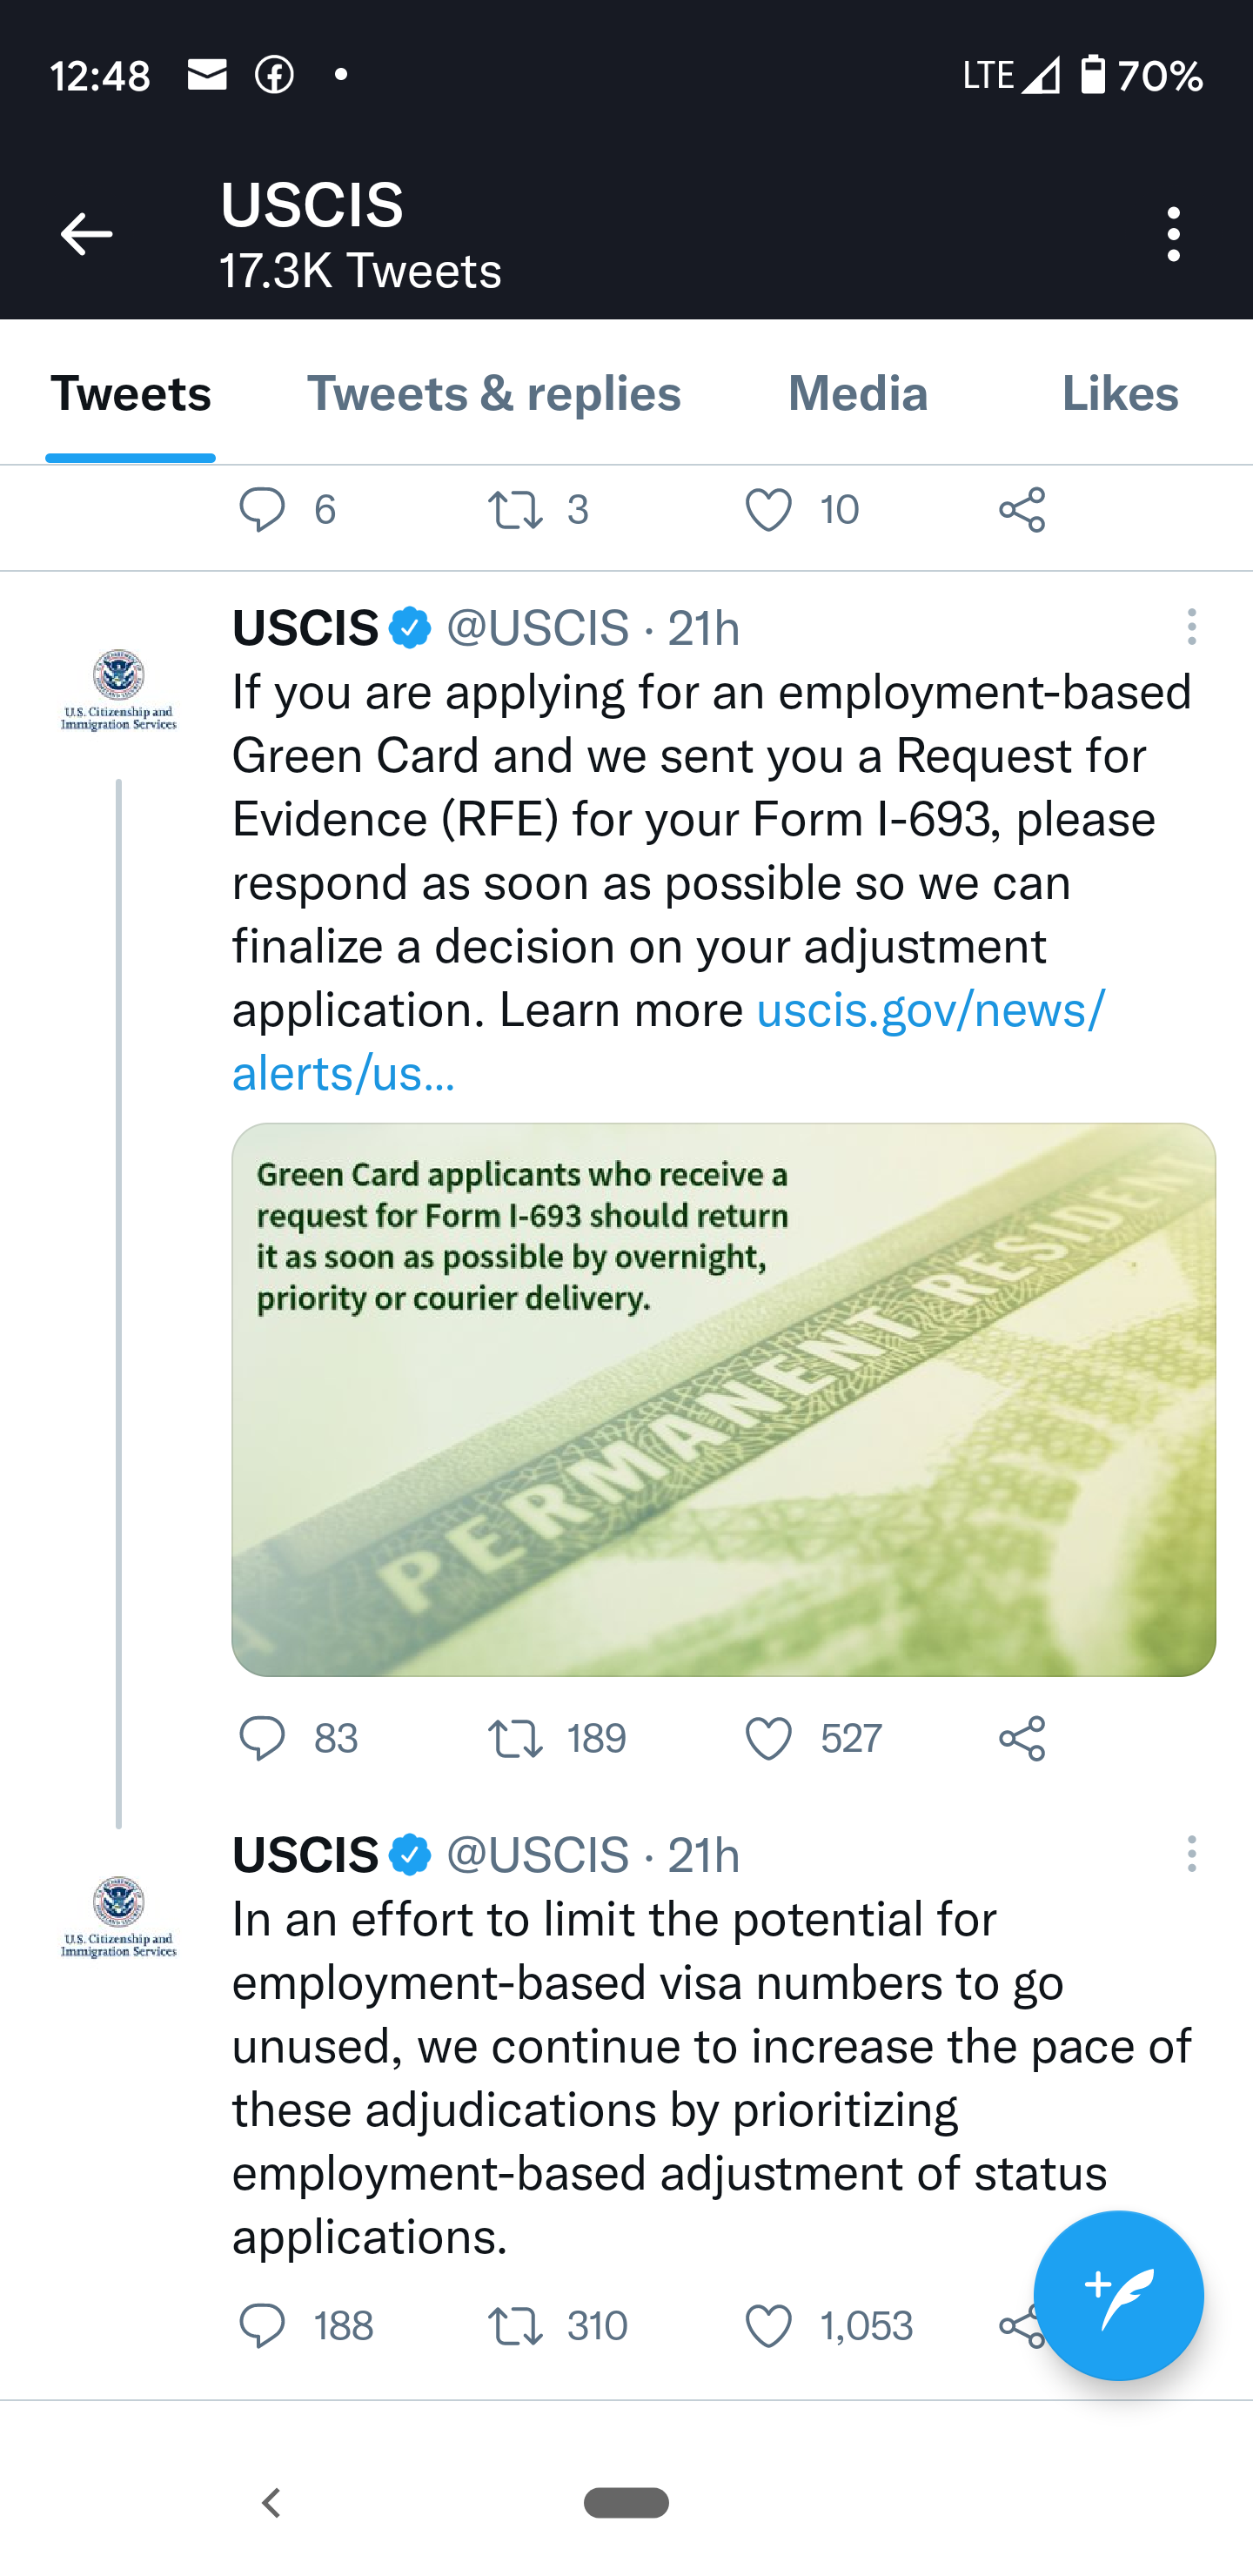This screenshot has width=1253, height=2576.
Task: Tap the back arrow in header
Action: click(86, 235)
